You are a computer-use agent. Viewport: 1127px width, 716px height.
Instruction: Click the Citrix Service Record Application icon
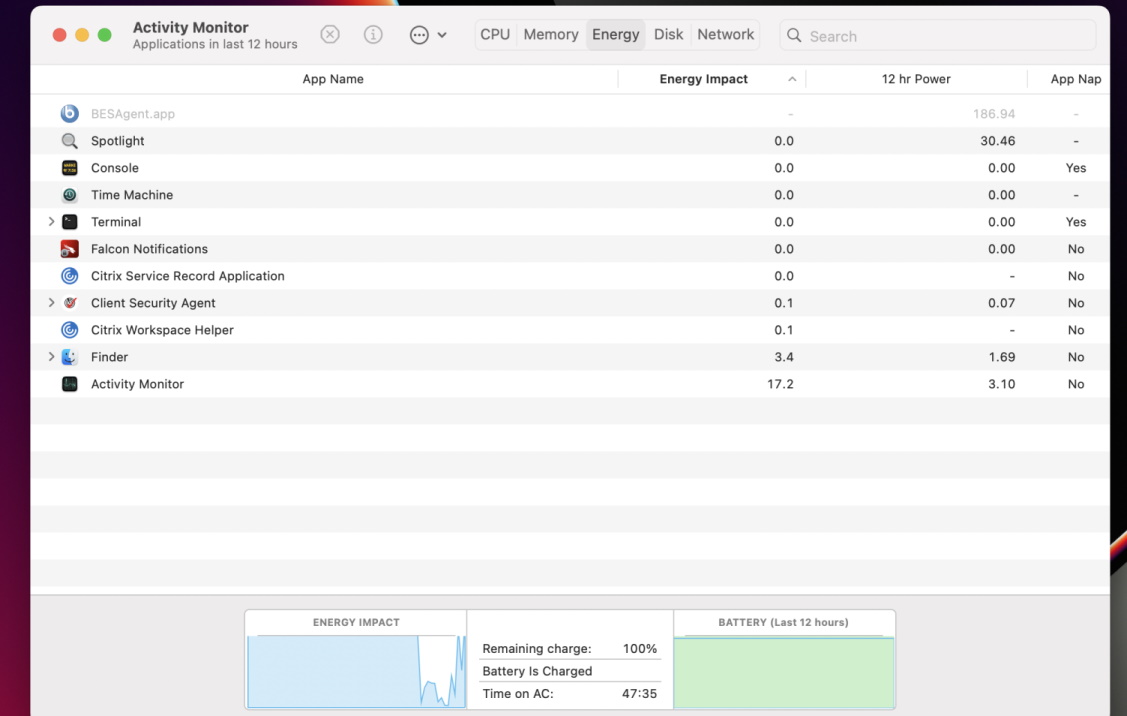click(x=70, y=276)
